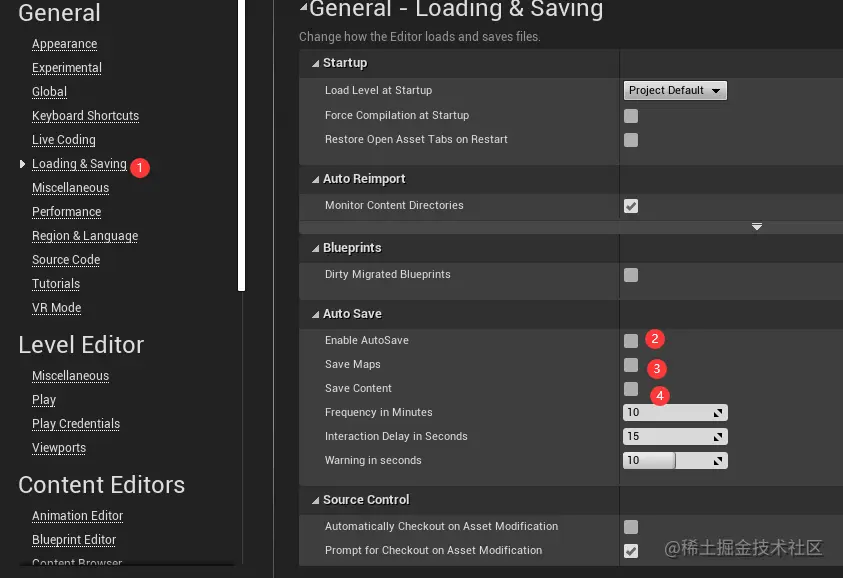Open Live Coding settings
The width and height of the screenshot is (843, 578).
click(63, 140)
